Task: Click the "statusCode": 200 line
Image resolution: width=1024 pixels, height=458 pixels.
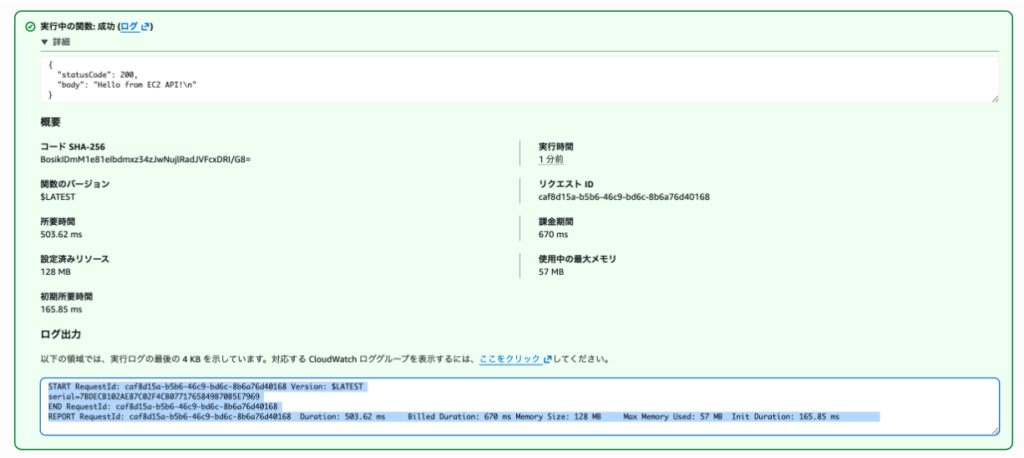Action: click(x=97, y=75)
